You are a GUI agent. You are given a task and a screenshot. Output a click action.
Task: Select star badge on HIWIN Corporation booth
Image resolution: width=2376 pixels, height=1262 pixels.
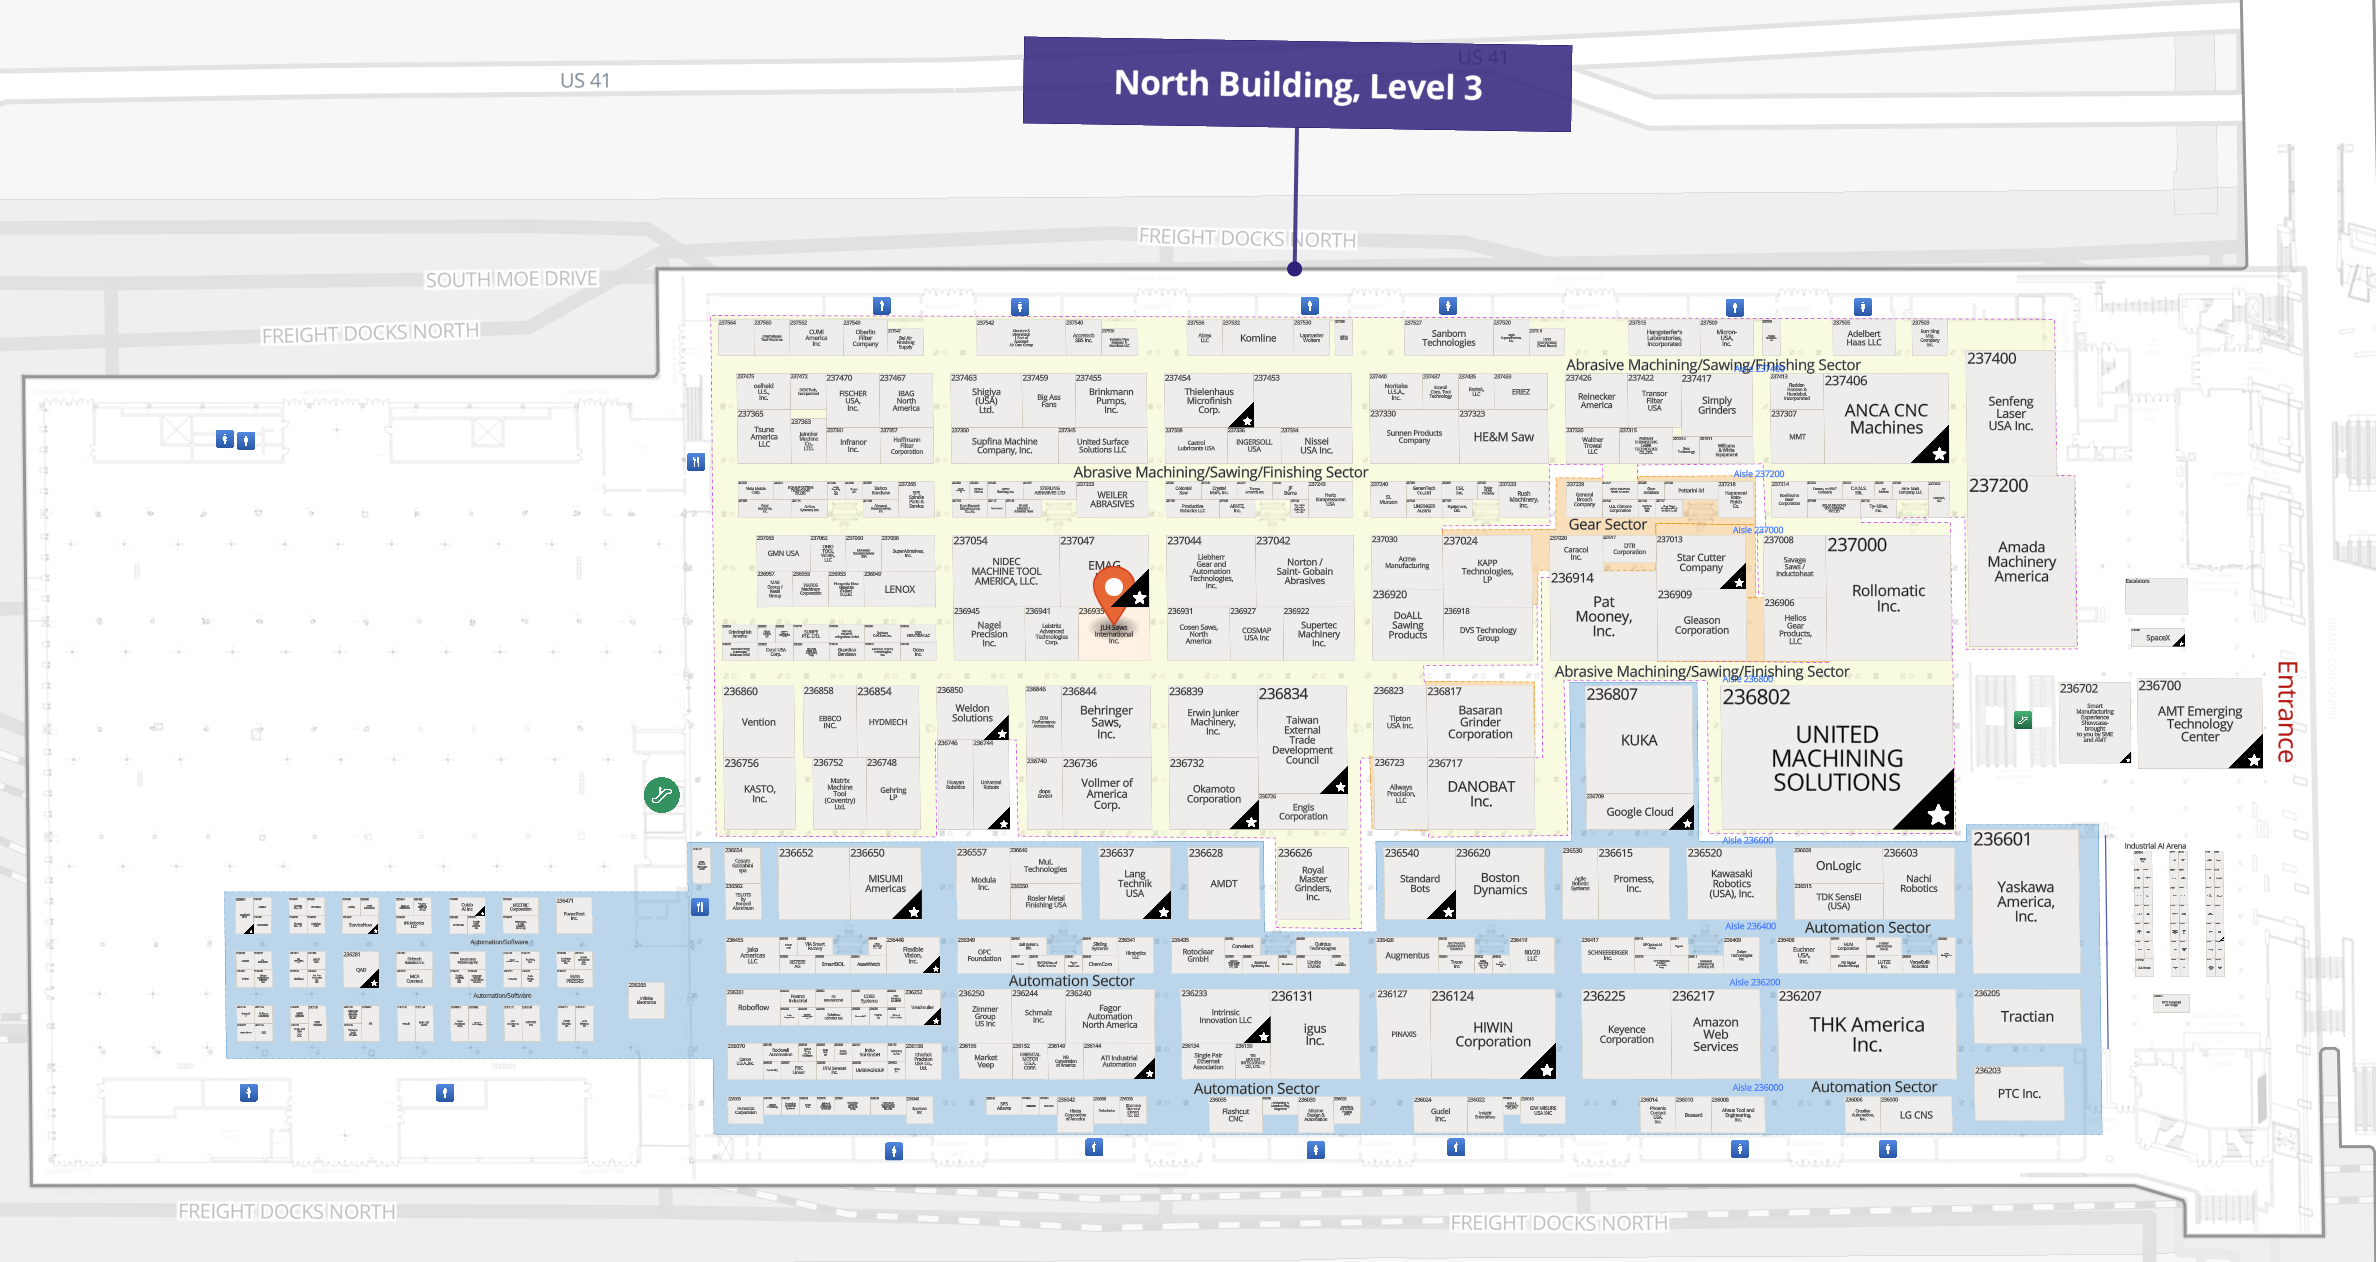pos(1546,1069)
